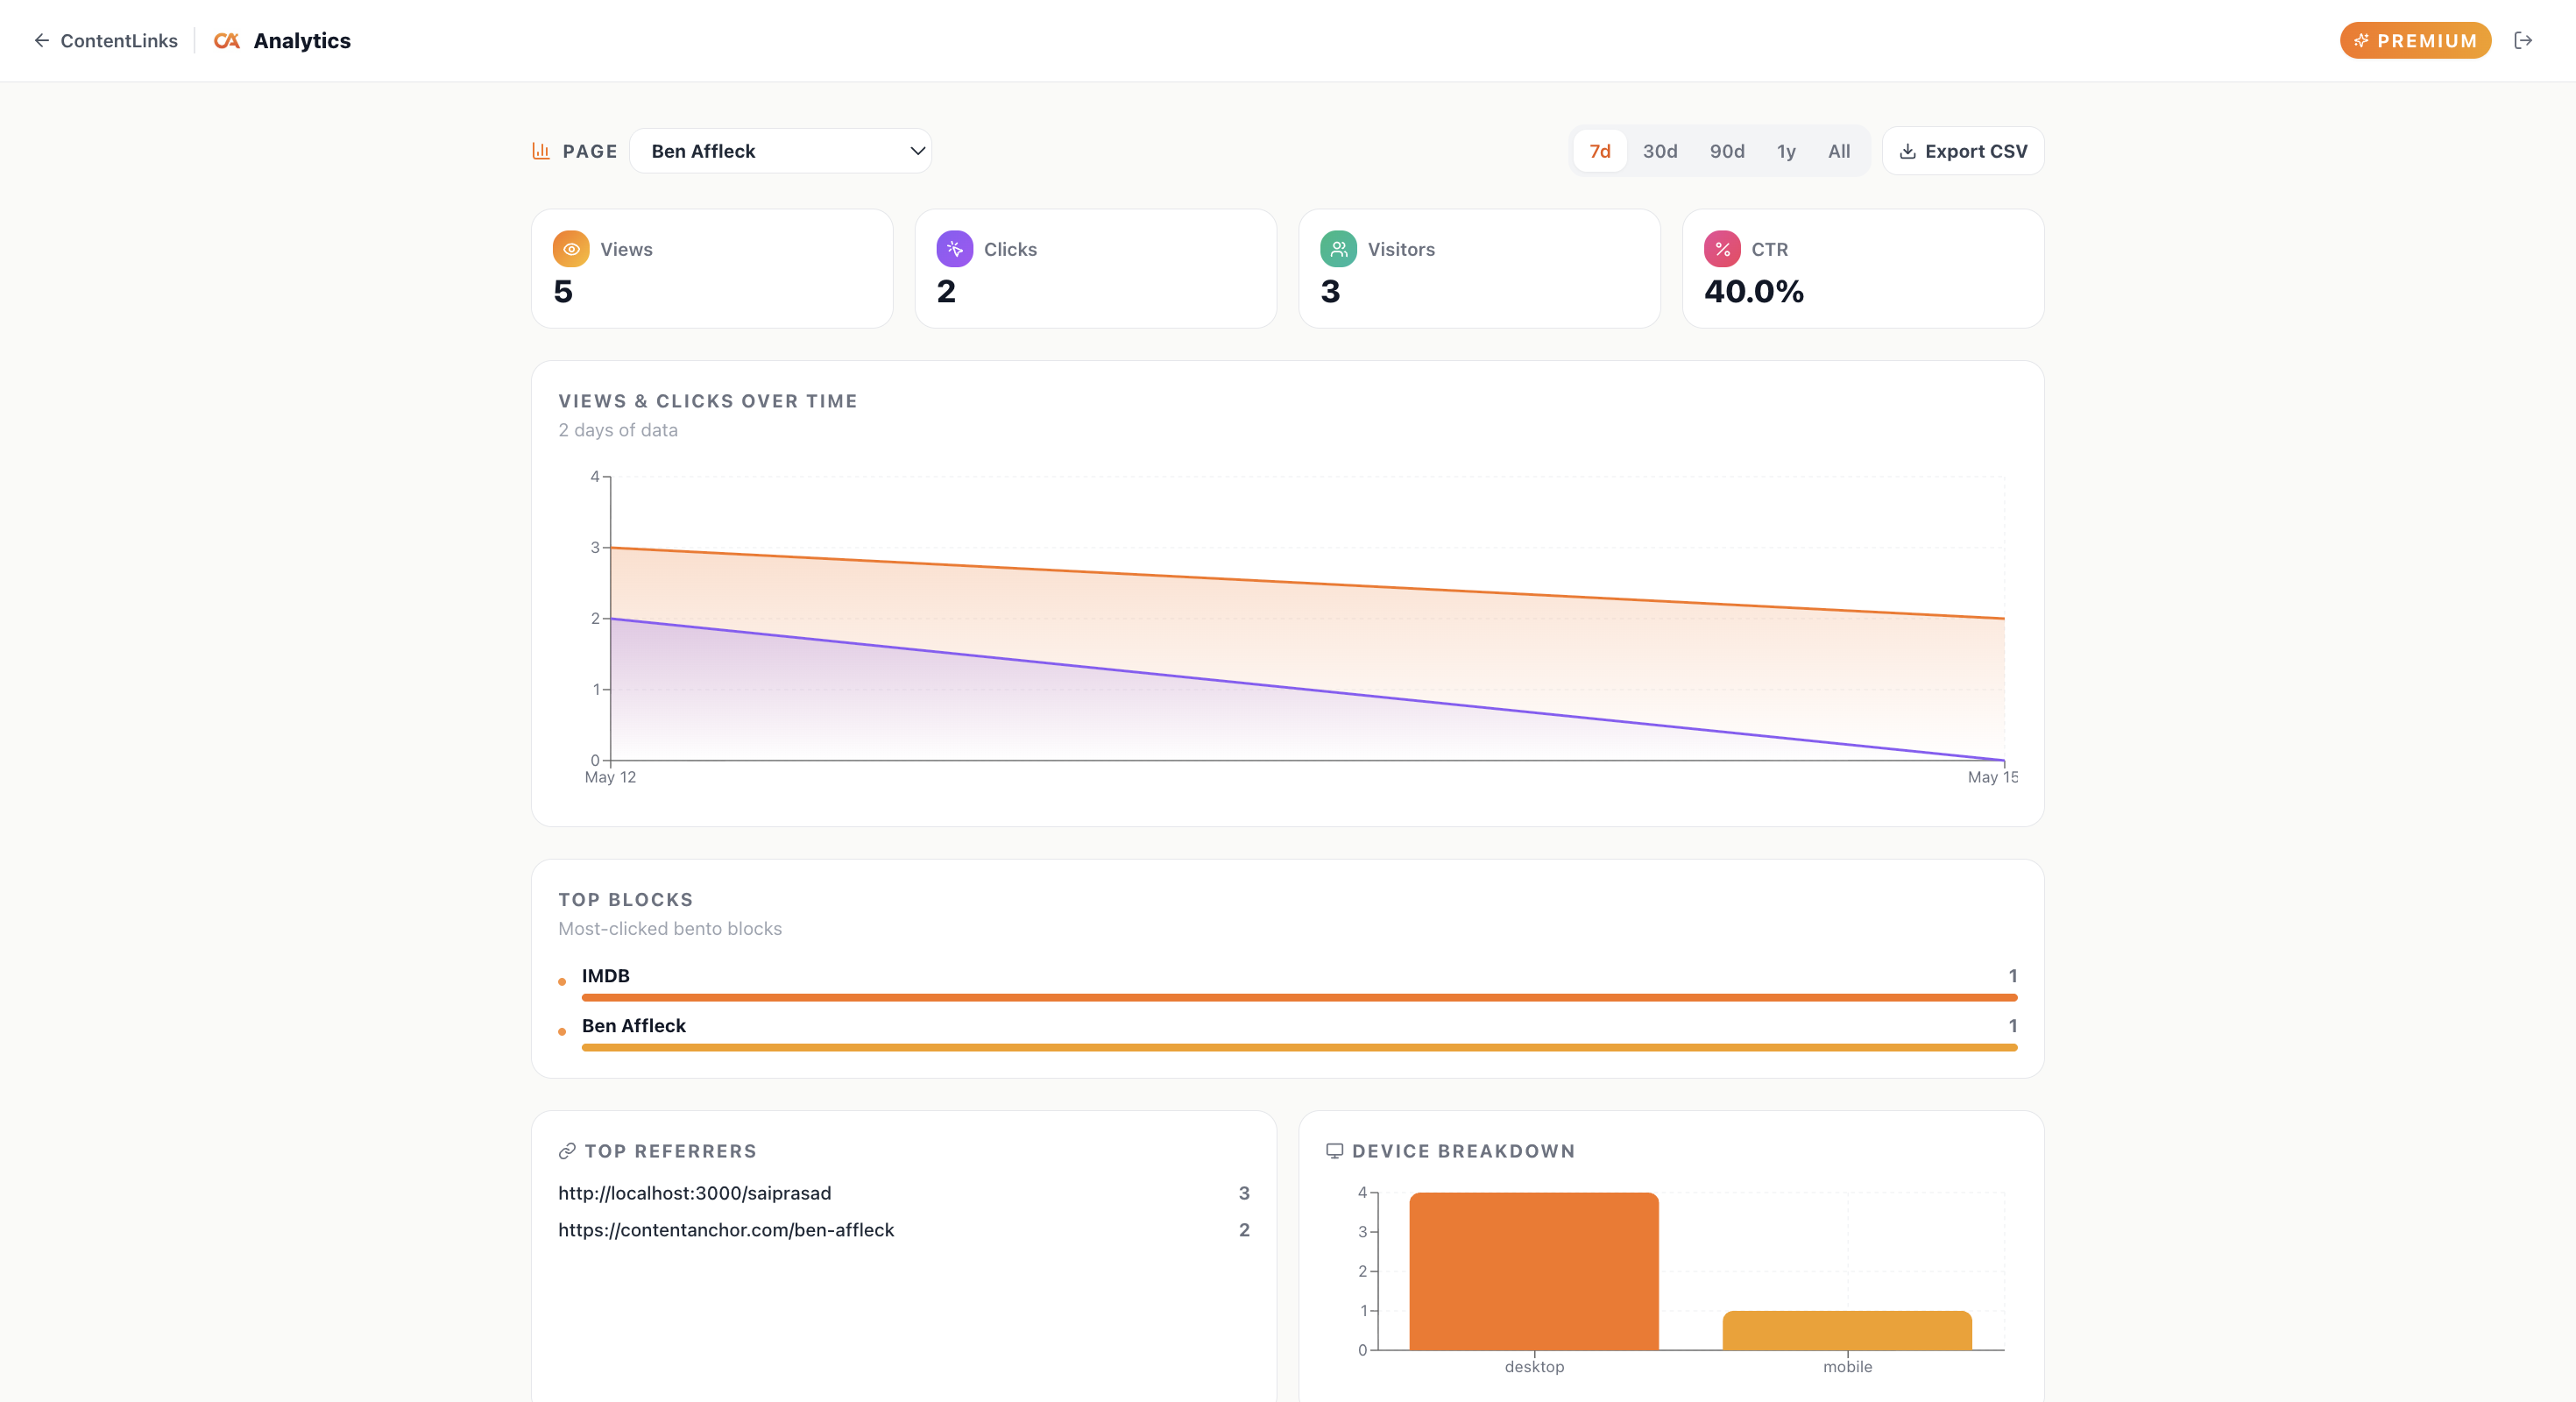Click the orange views line in chart
2576x1402 pixels.
click(x=1308, y=583)
